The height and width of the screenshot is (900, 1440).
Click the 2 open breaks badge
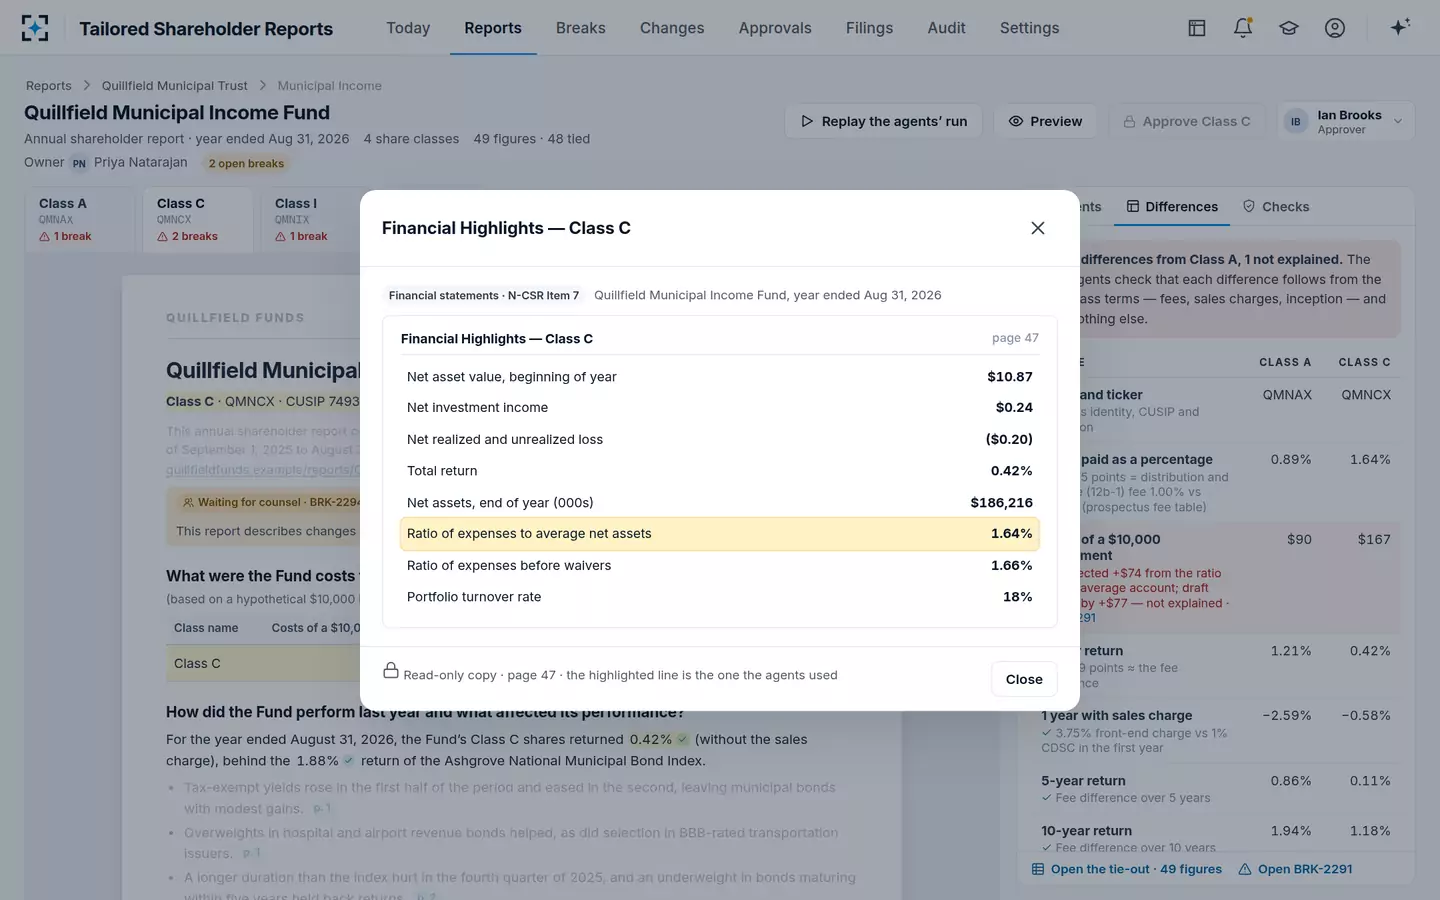246,163
